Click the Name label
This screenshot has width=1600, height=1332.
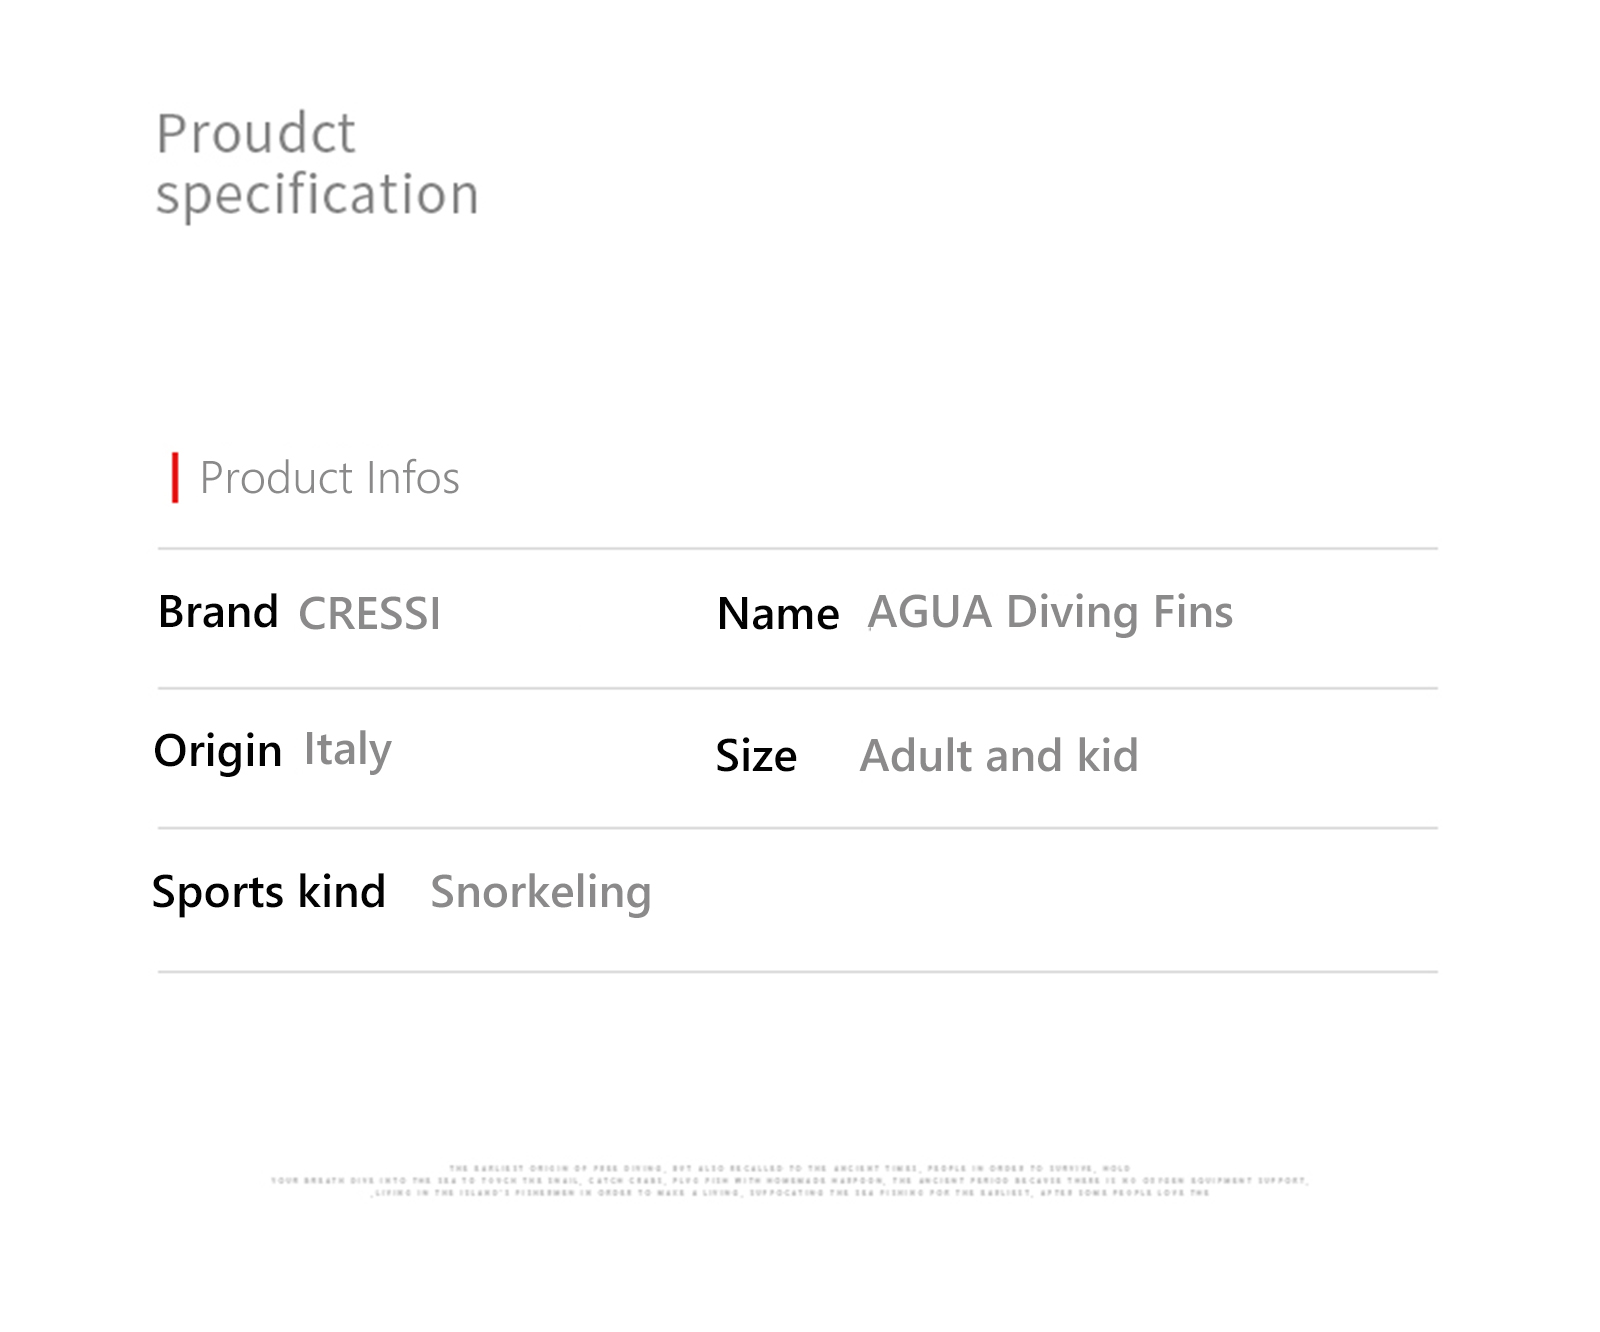778,614
